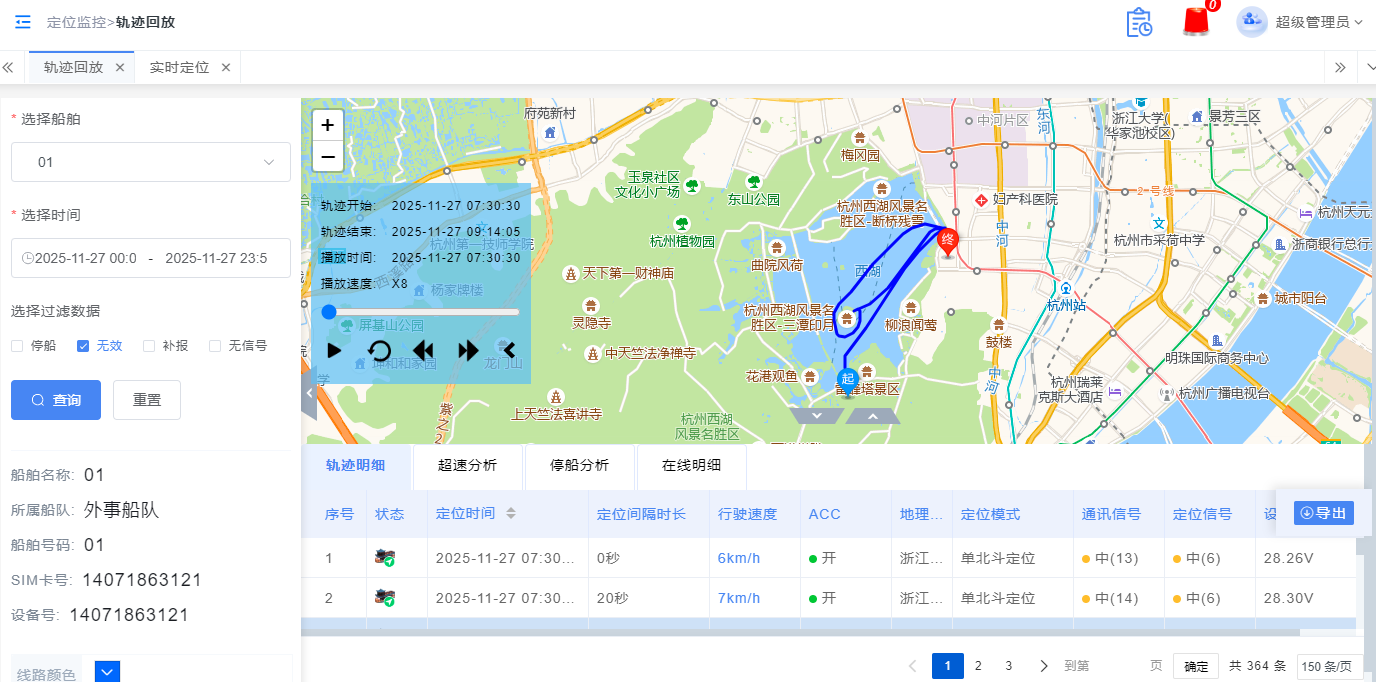Go to page 2
1376x682 pixels.
978,666
